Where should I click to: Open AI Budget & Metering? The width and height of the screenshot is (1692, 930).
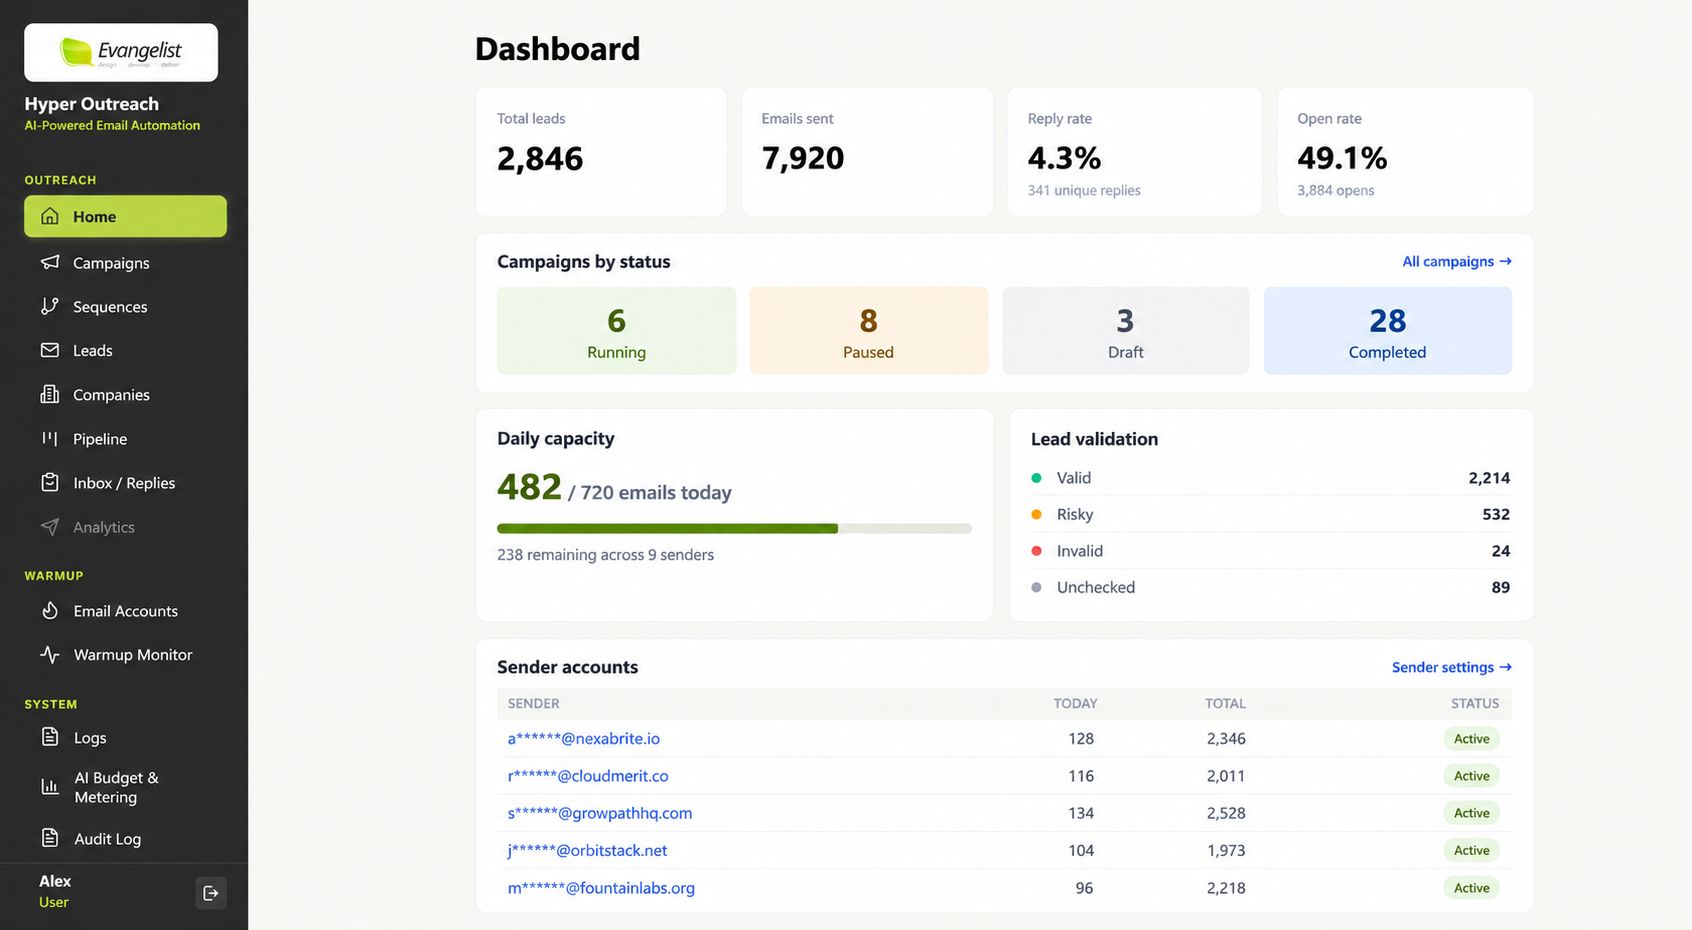coord(125,787)
